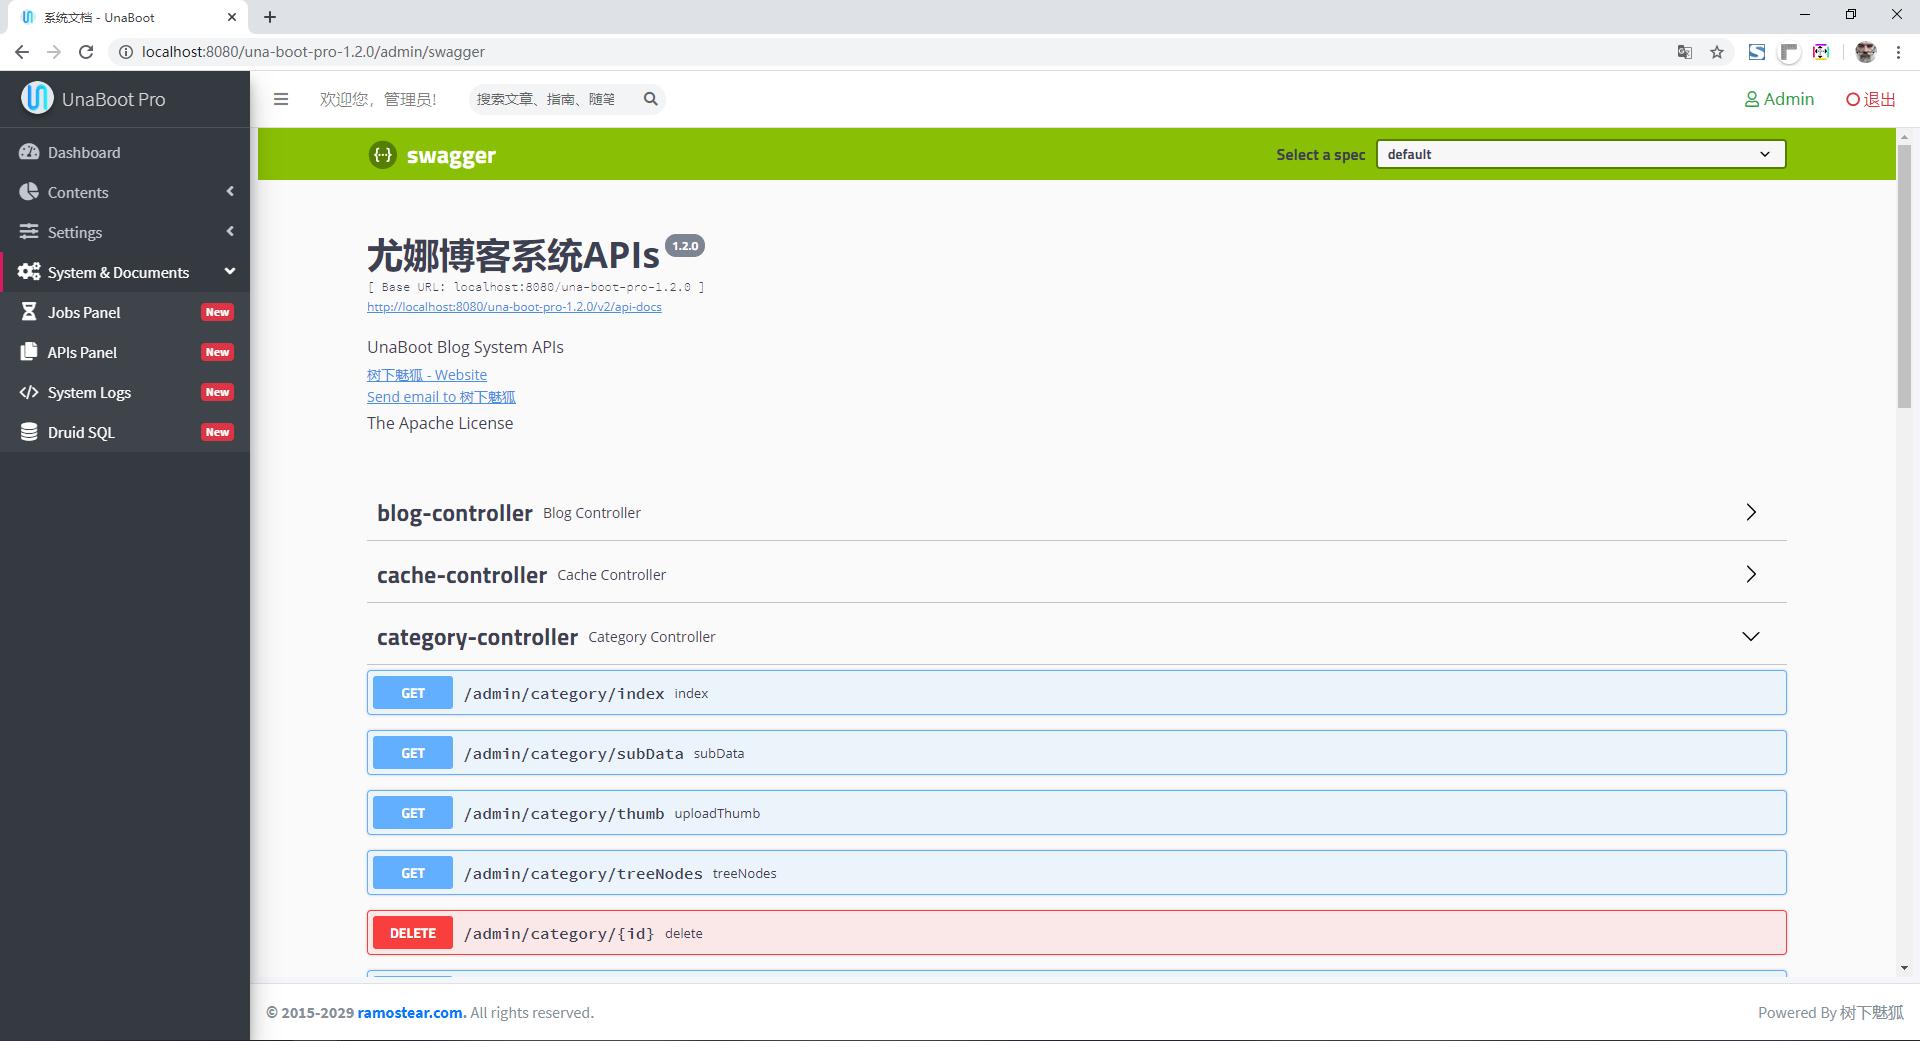Open the Admin account menu
This screenshot has width=1920, height=1041.
point(1779,99)
